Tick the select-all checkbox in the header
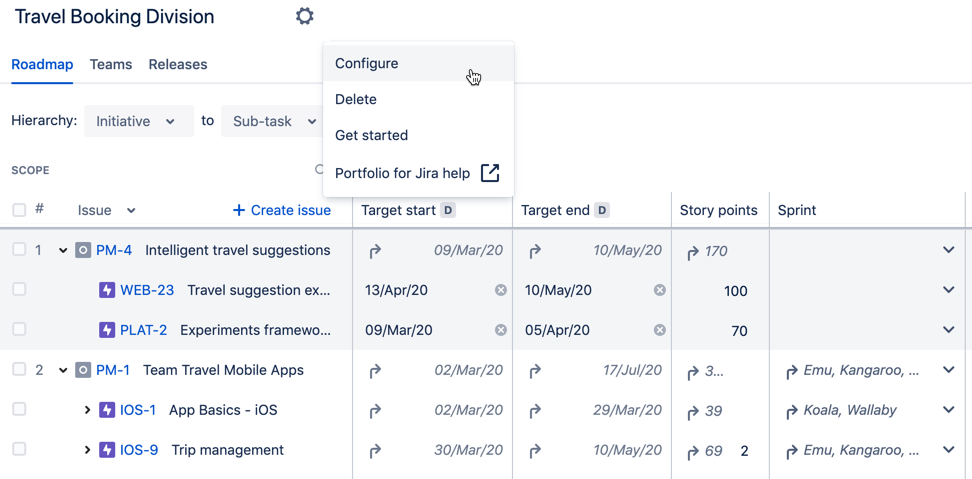972x479 pixels. pyautogui.click(x=19, y=210)
